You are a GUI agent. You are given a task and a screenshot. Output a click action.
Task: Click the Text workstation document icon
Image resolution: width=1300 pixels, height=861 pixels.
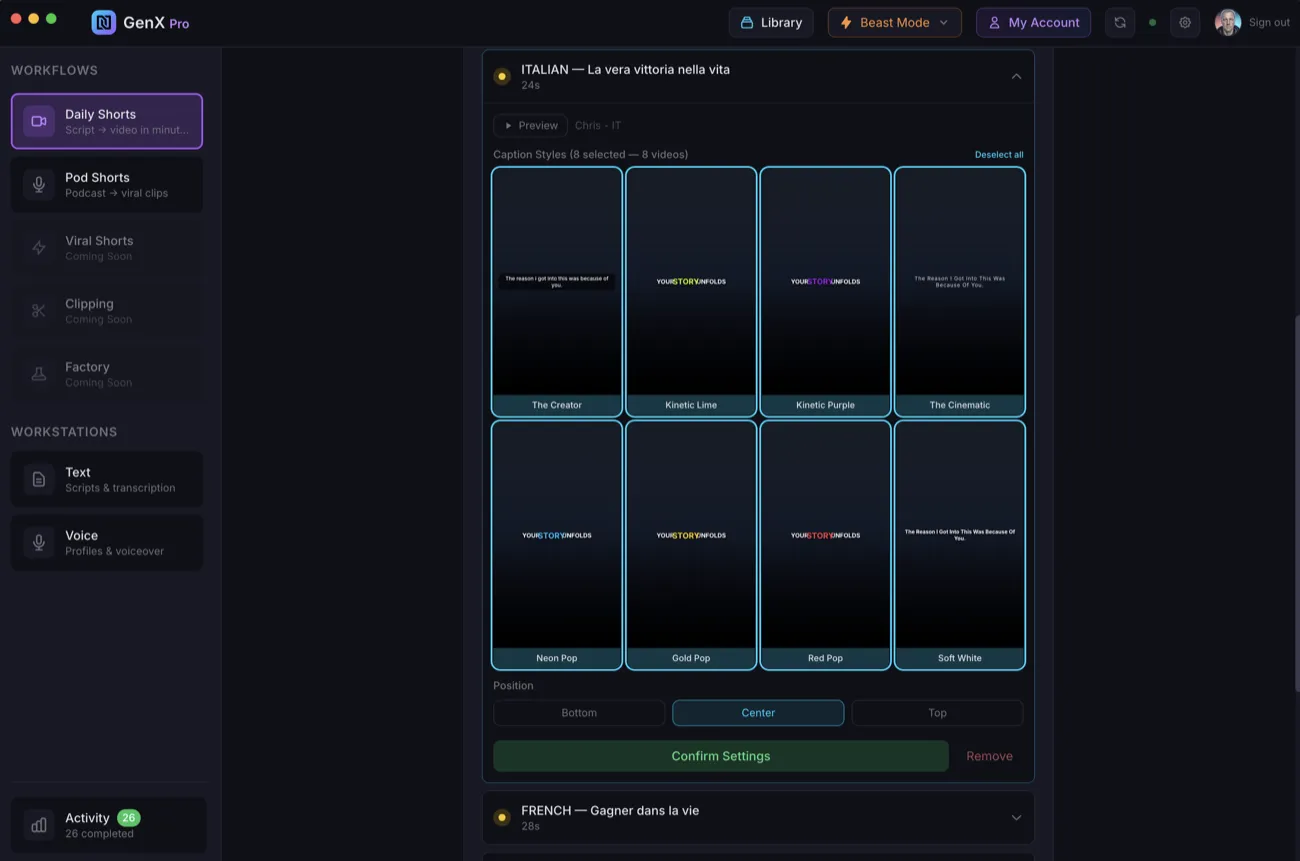[39, 480]
